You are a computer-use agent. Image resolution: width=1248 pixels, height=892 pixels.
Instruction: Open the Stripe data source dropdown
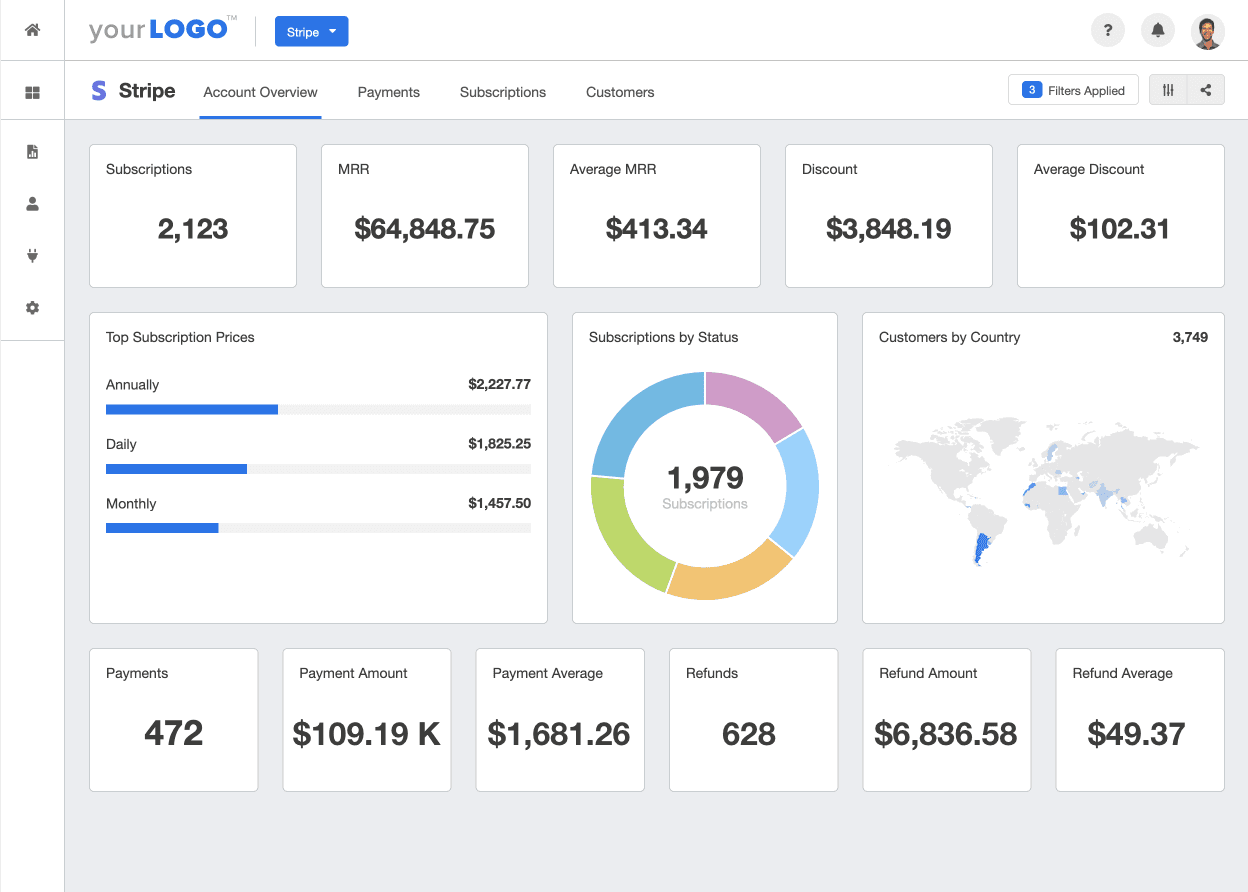[311, 31]
